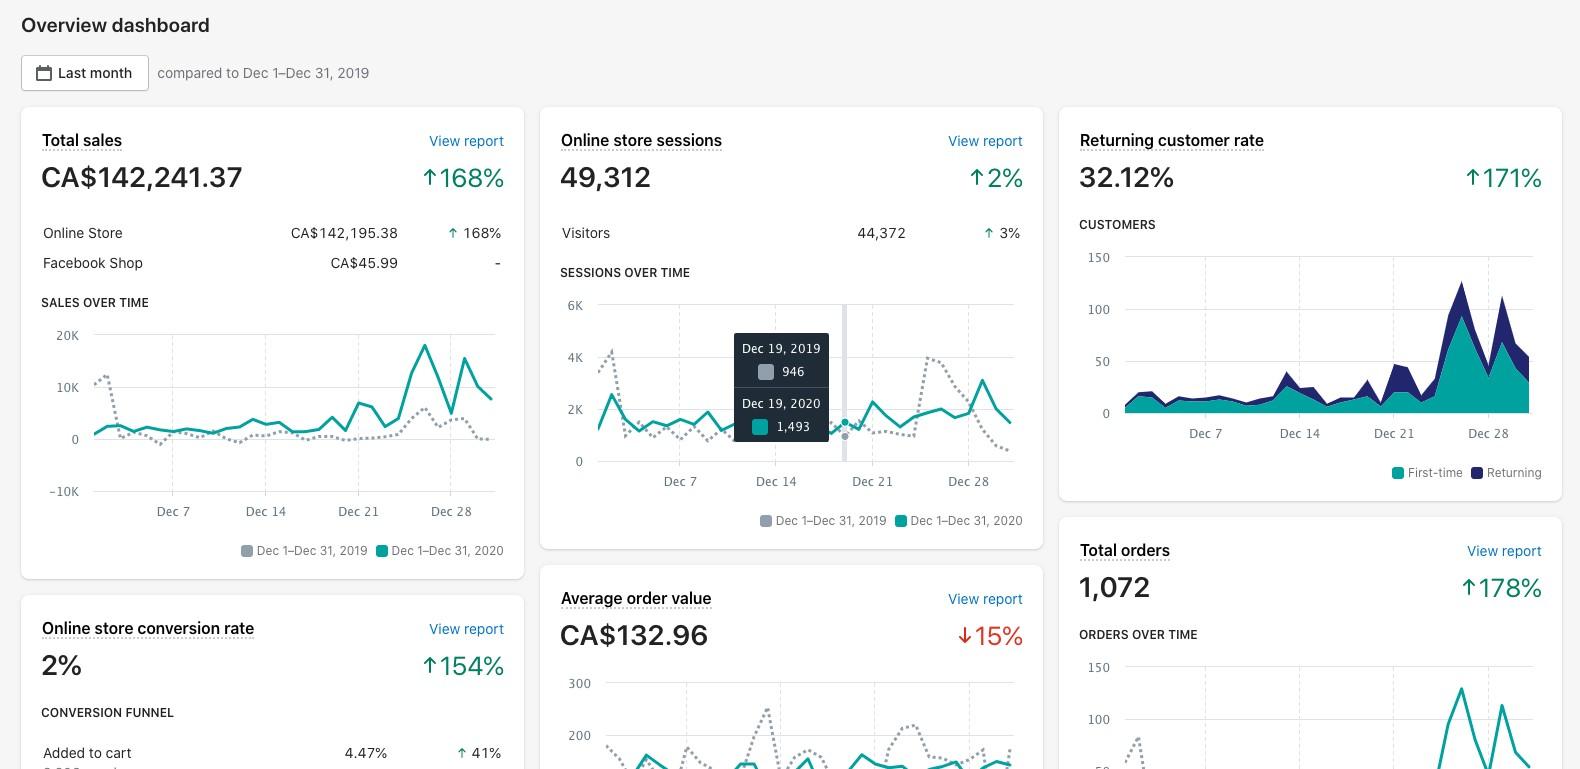1580x769 pixels.
Task: Click the up arrow beside Added to cart 41%
Action: point(461,753)
